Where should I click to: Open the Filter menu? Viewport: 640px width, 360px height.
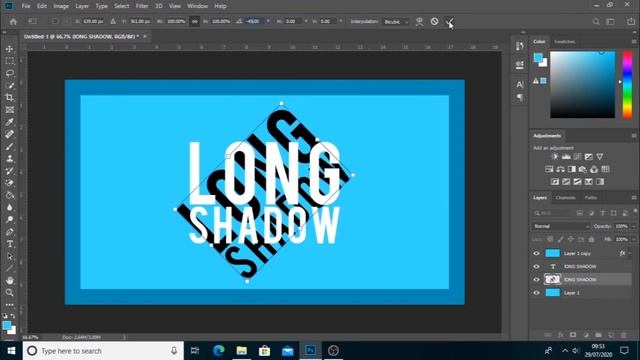(x=142, y=6)
